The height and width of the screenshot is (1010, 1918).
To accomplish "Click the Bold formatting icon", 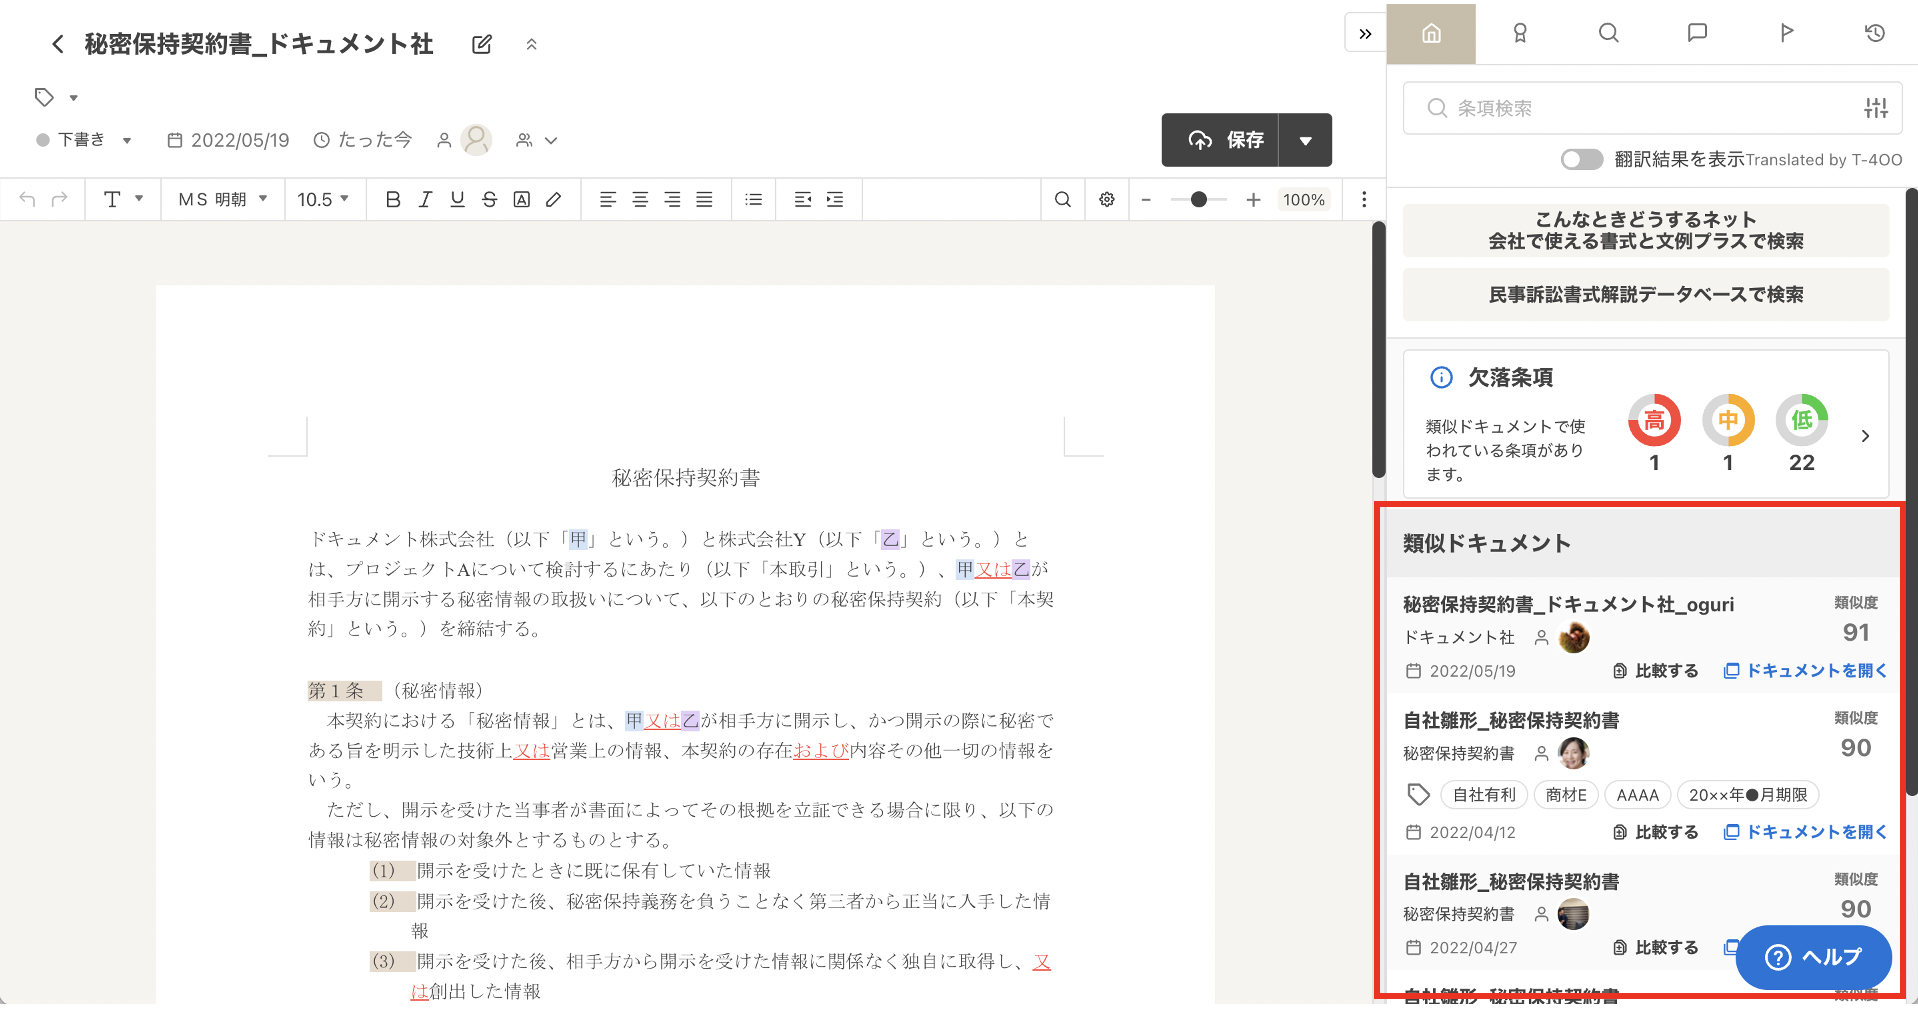I will pyautogui.click(x=393, y=200).
